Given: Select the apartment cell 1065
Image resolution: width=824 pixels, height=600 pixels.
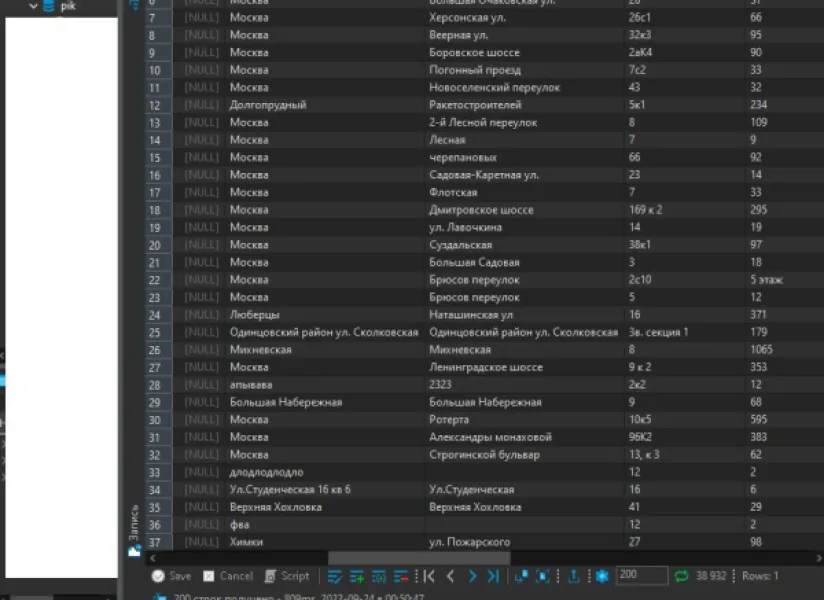Looking at the screenshot, I should [x=785, y=350].
